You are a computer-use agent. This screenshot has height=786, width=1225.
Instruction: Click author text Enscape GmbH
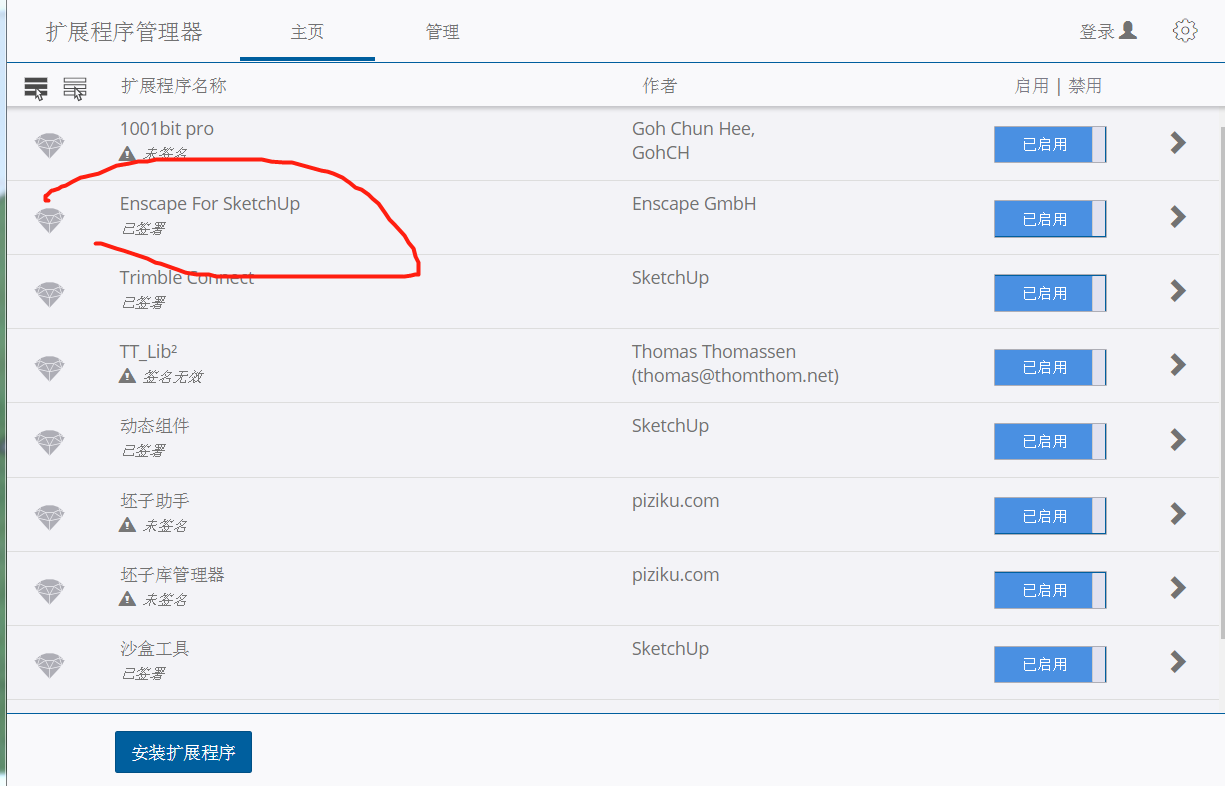[x=694, y=204]
